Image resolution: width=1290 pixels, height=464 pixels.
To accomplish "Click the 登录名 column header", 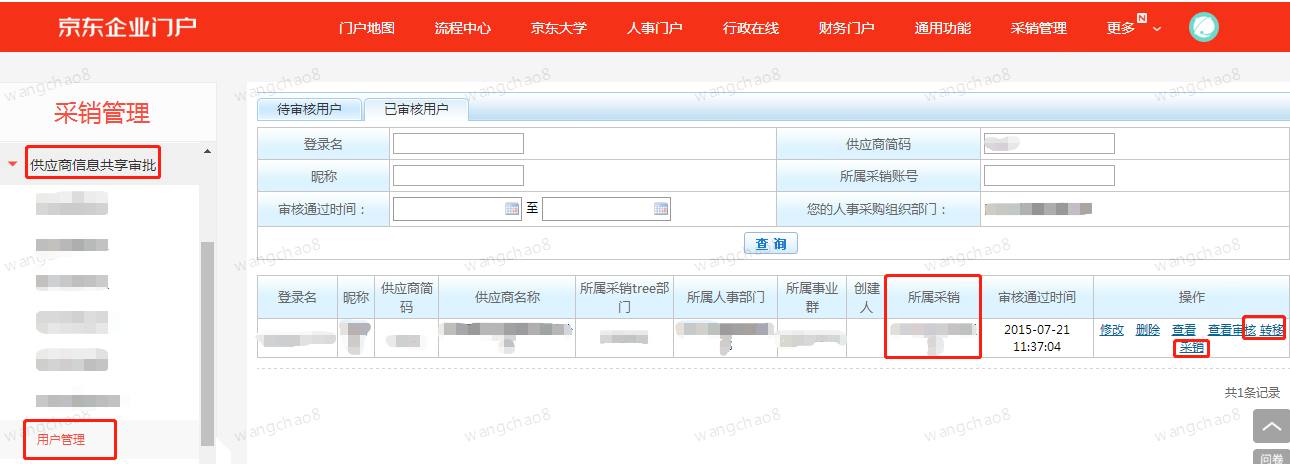I will [x=297, y=298].
